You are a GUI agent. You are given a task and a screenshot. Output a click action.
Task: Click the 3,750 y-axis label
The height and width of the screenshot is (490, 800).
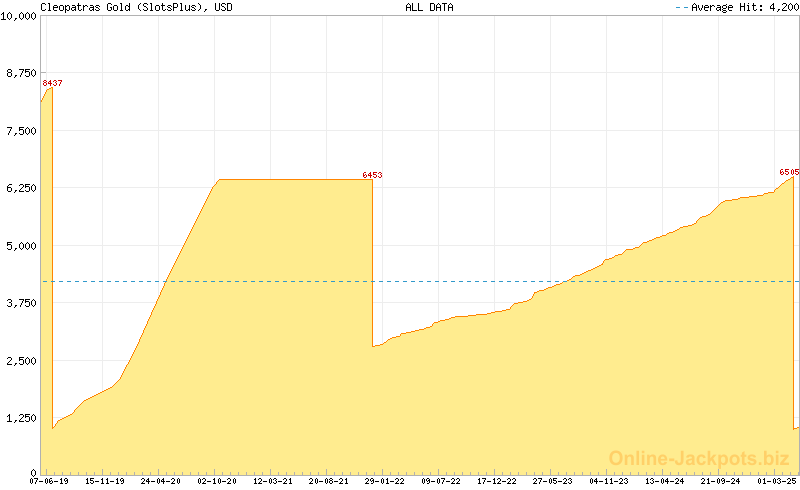pos(21,303)
